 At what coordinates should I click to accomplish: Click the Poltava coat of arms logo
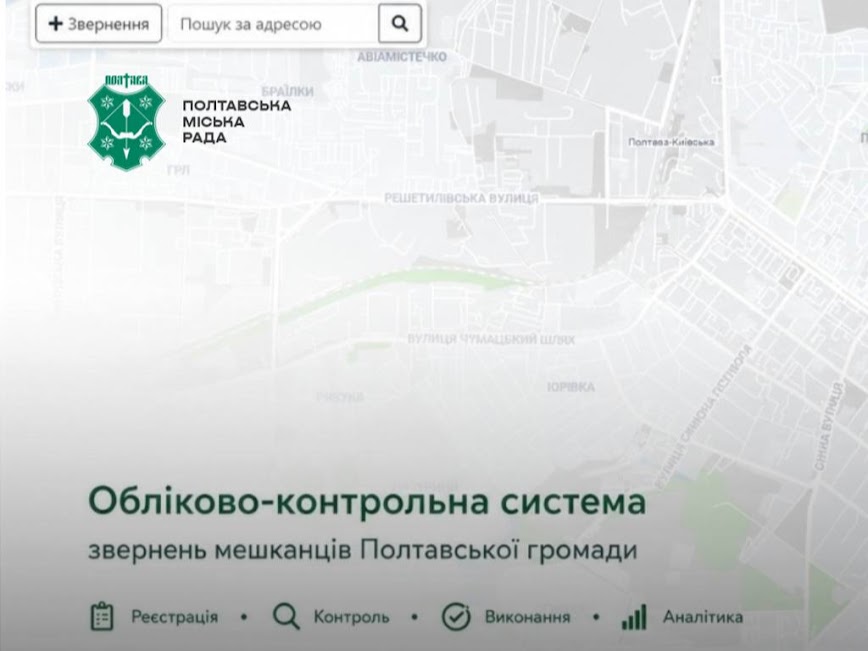click(127, 122)
